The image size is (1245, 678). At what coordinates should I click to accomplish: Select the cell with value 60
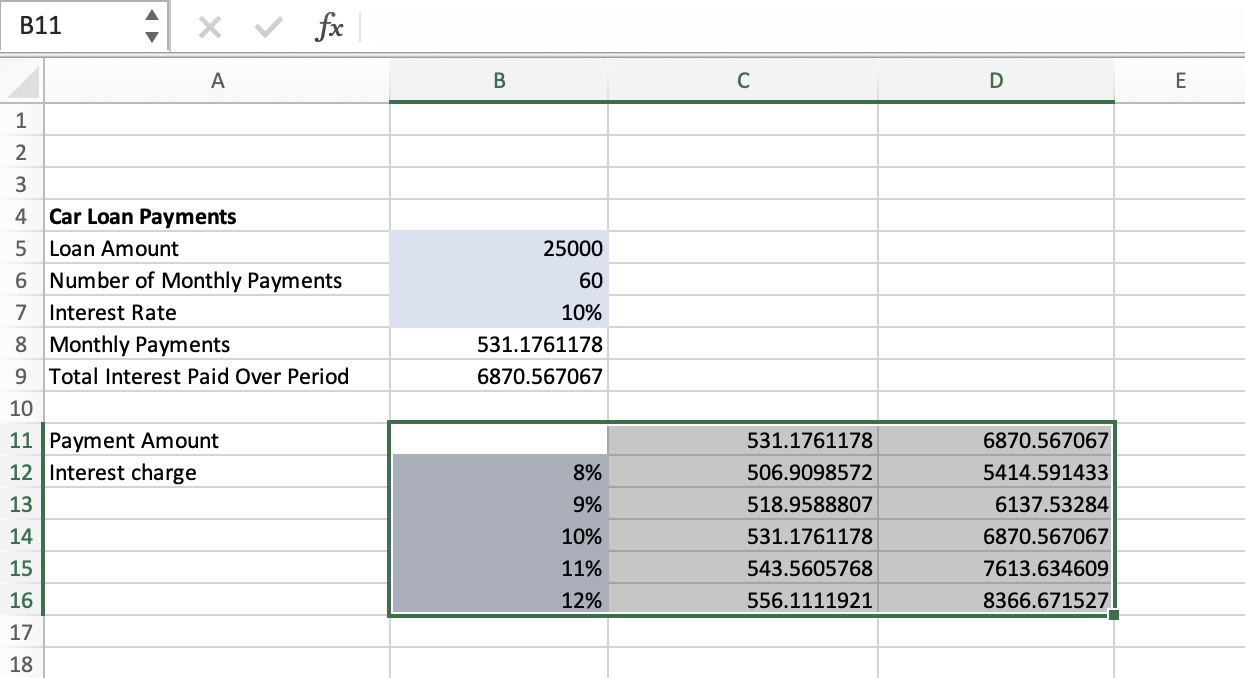[x=498, y=280]
